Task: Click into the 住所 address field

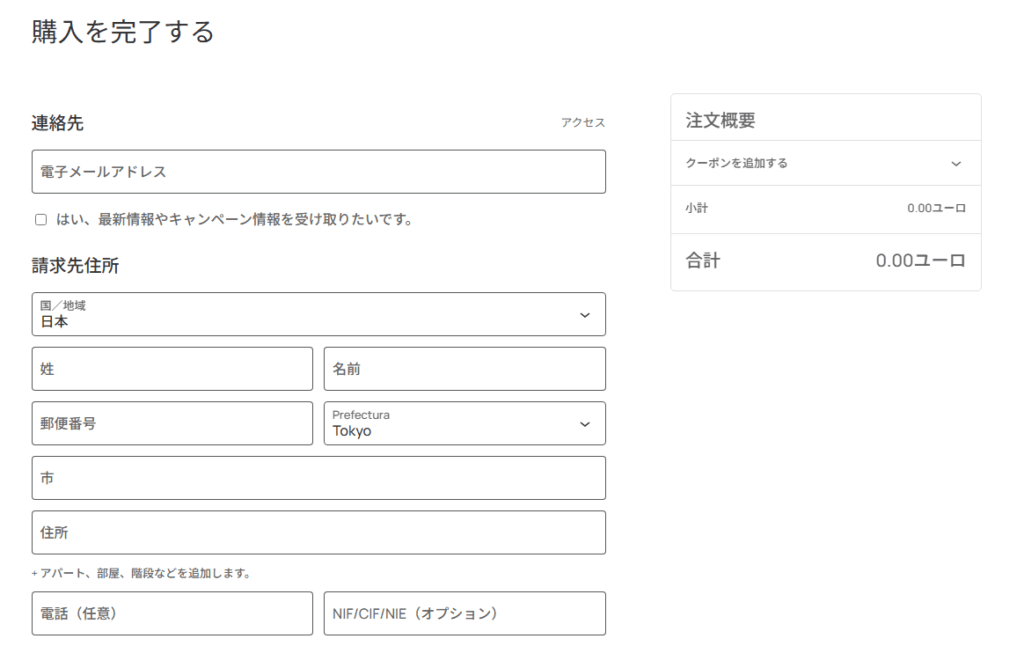Action: (x=319, y=532)
